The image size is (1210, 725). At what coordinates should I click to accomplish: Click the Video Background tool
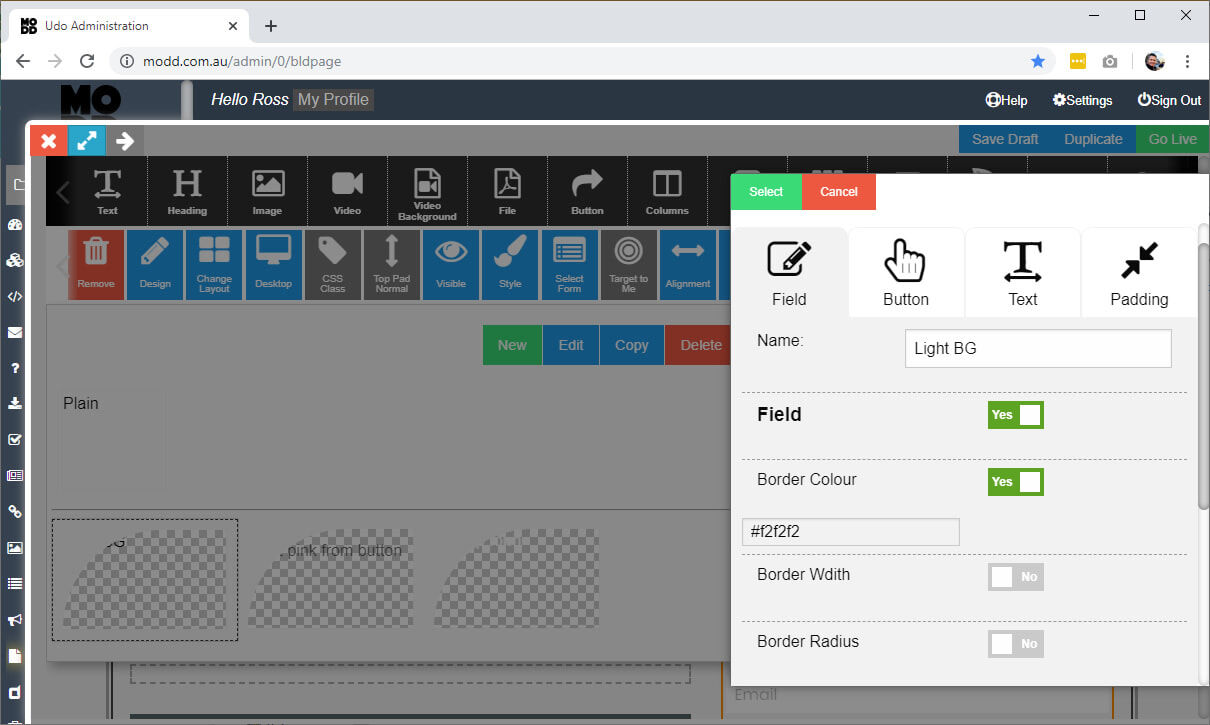click(x=427, y=191)
